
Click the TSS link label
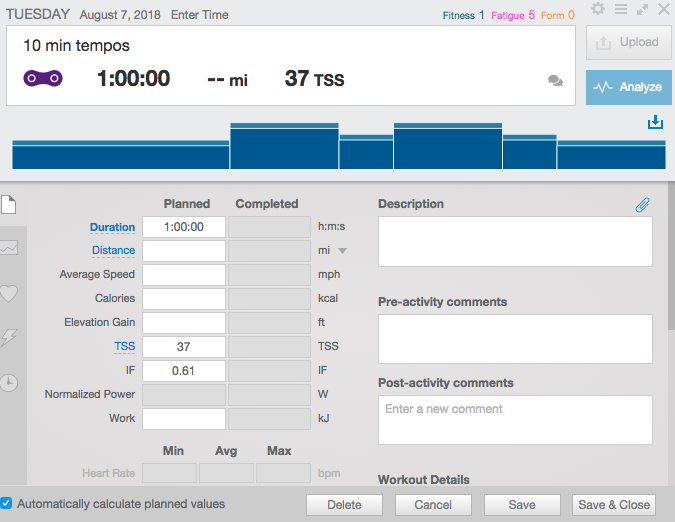pos(124,346)
